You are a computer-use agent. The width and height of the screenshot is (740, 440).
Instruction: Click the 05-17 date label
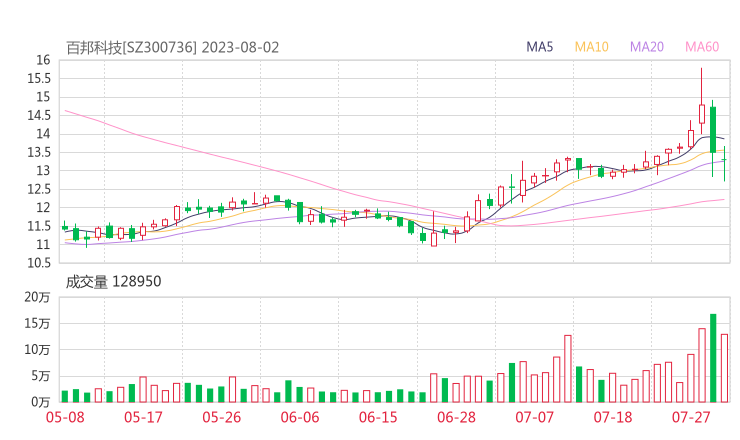(x=143, y=417)
